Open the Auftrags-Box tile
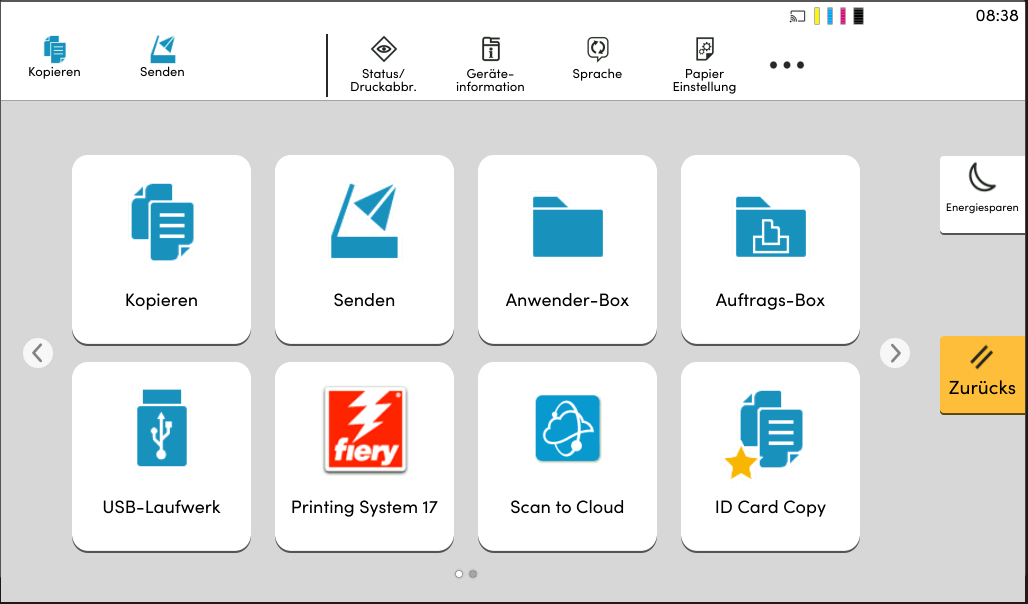This screenshot has height=604, width=1028. [770, 249]
